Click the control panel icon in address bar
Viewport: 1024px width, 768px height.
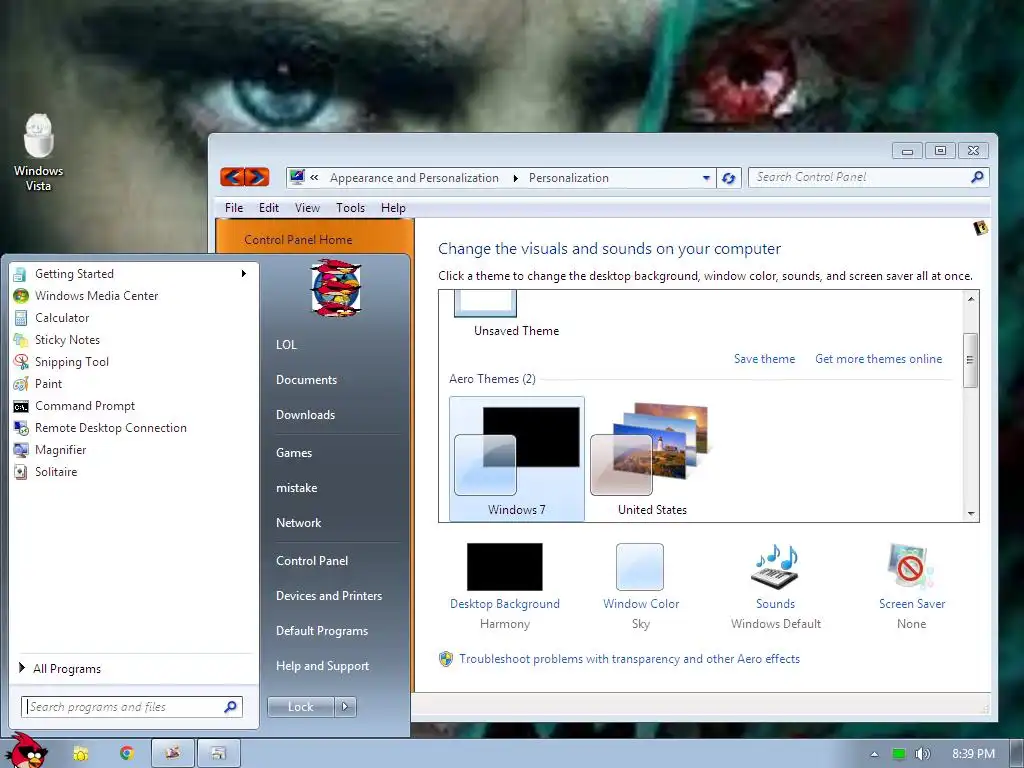click(297, 177)
